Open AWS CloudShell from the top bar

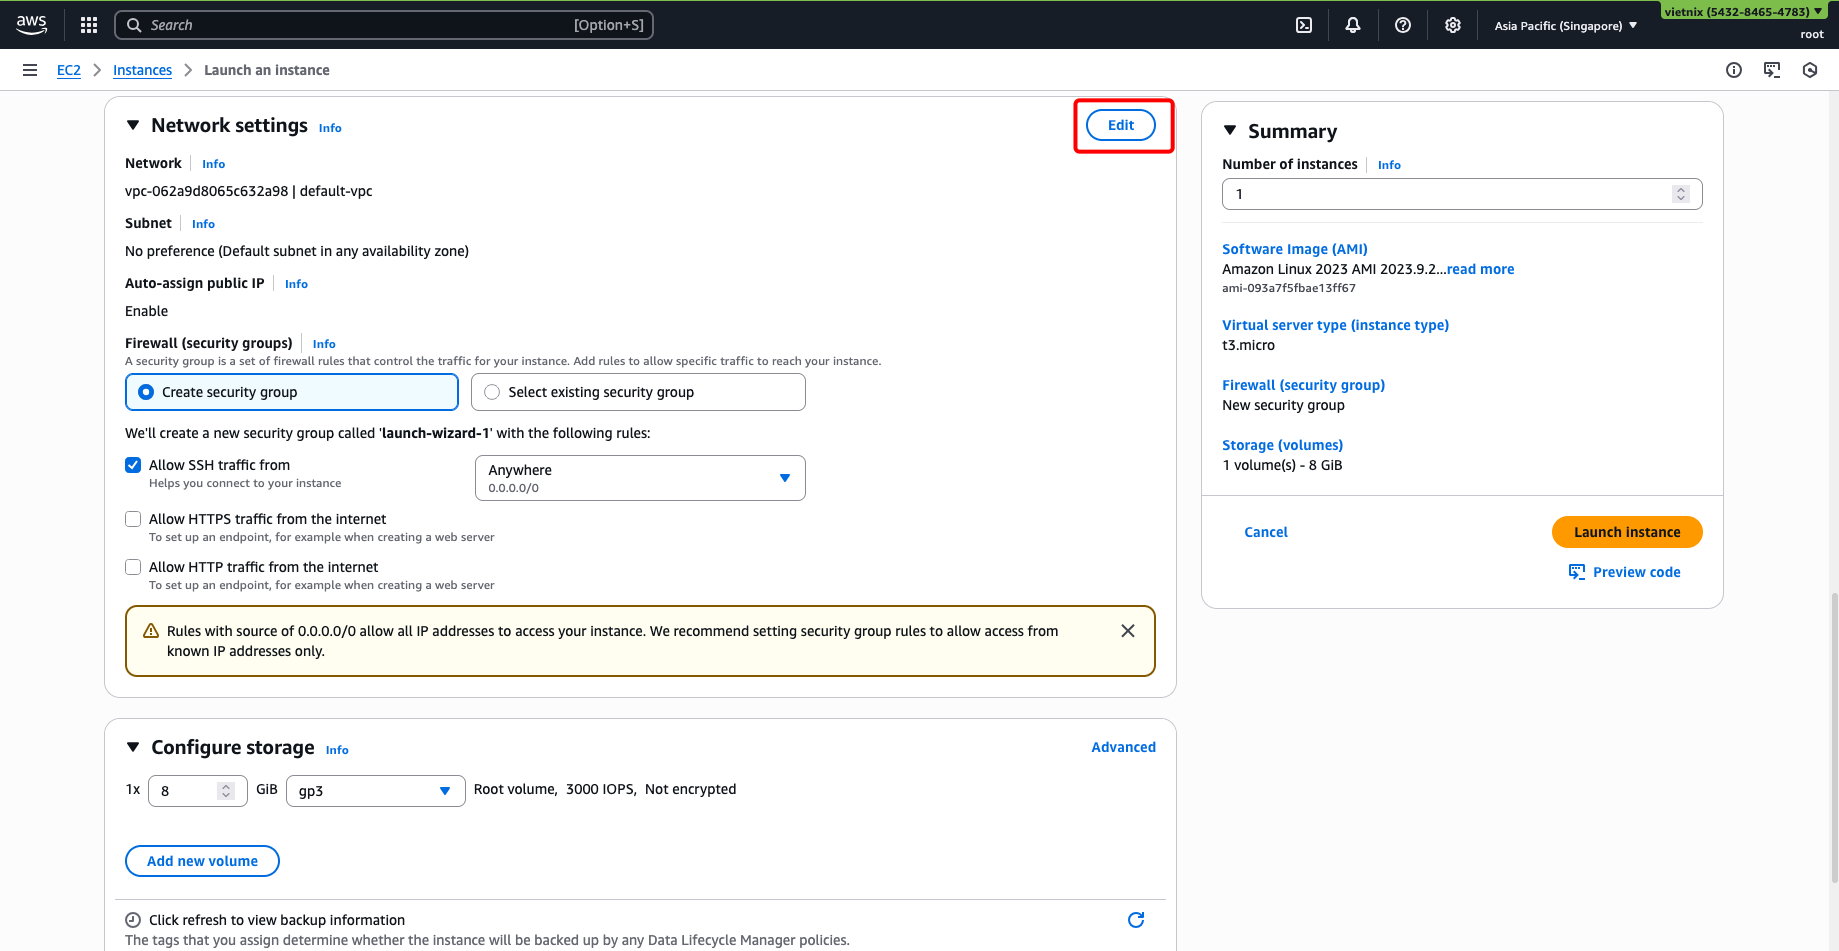[x=1303, y=24]
